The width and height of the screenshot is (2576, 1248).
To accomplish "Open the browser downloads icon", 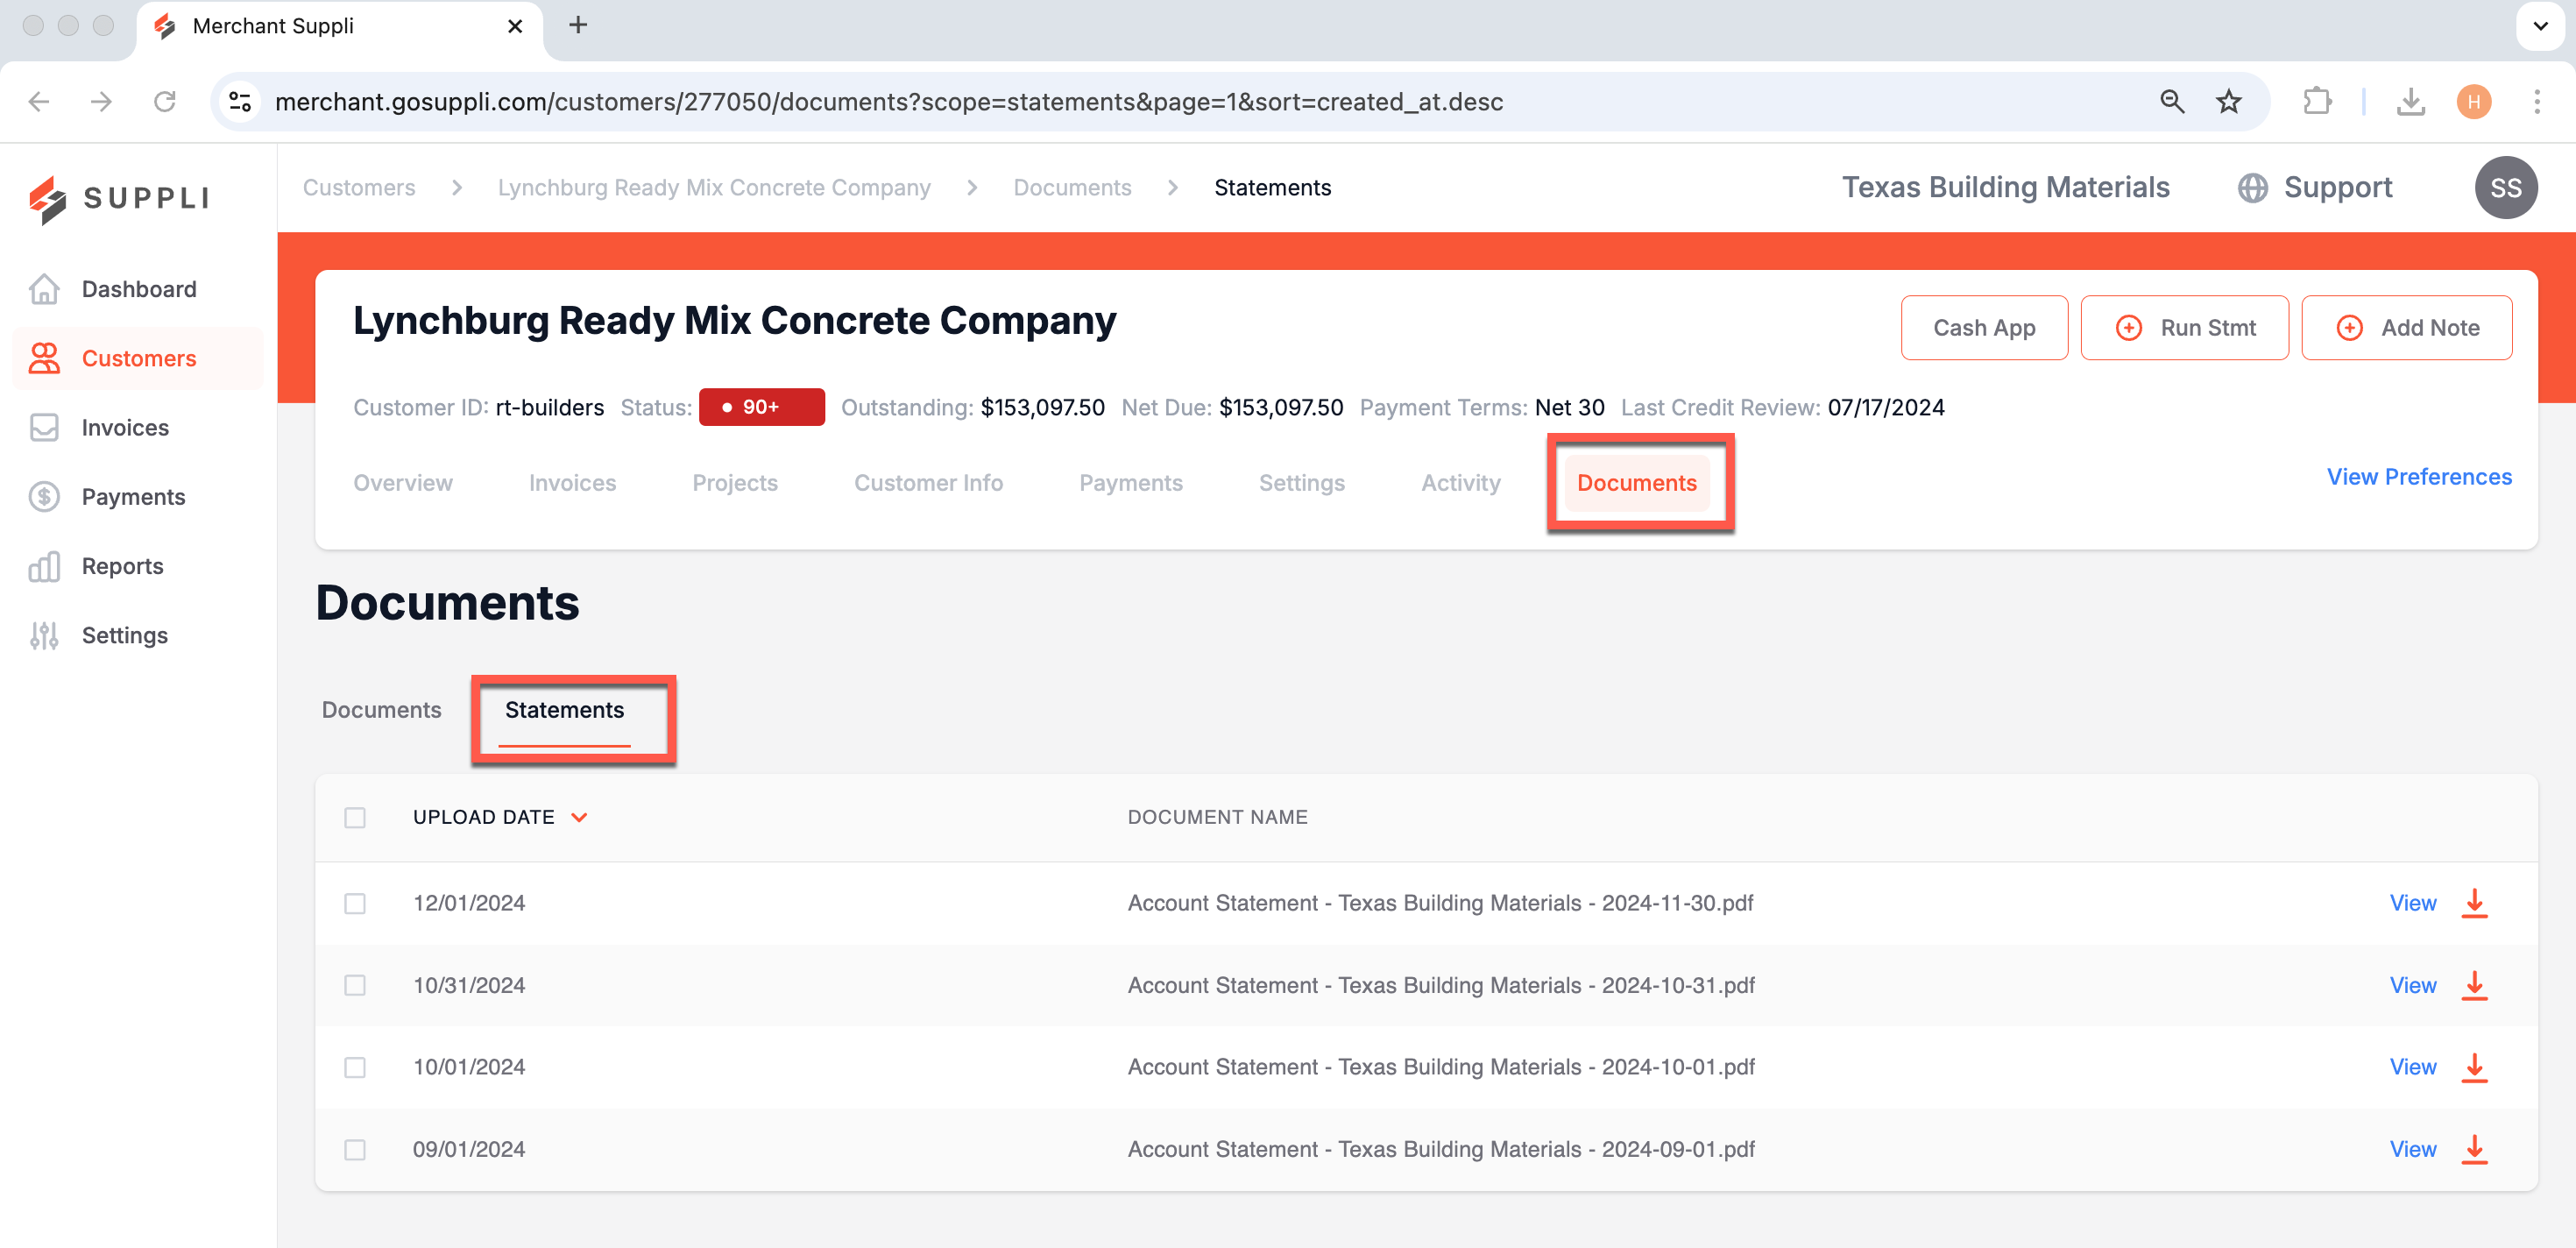I will [x=2411, y=101].
